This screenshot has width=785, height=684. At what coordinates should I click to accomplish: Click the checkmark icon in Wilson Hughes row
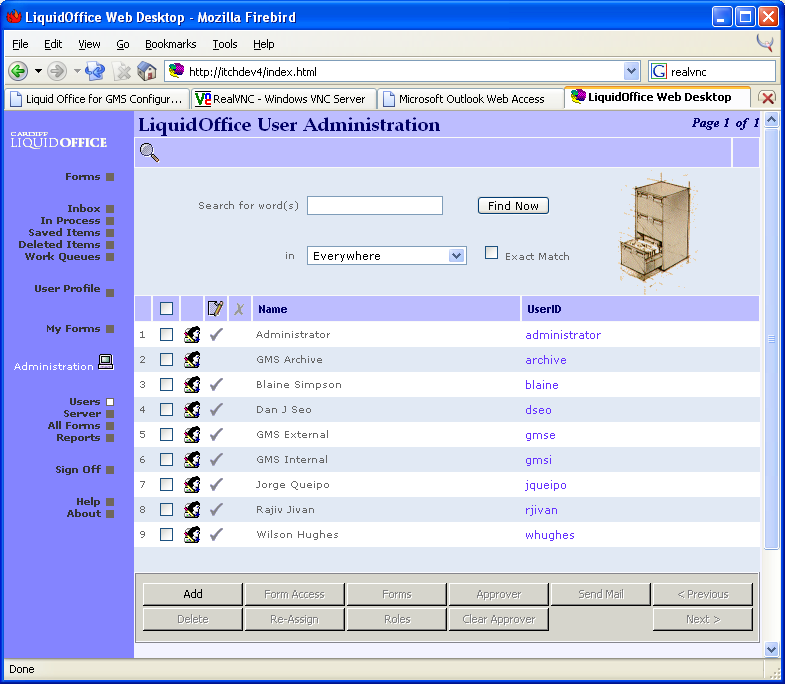(x=216, y=535)
